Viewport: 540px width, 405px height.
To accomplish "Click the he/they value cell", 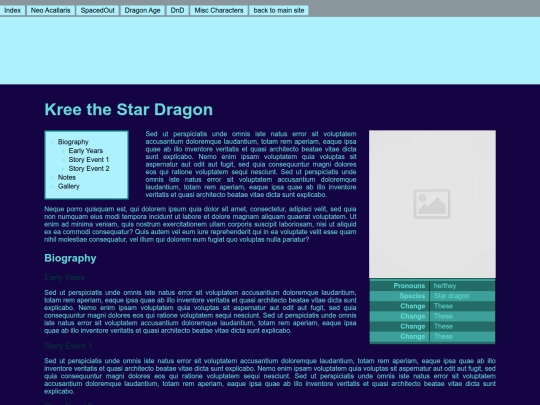I will pos(463,286).
